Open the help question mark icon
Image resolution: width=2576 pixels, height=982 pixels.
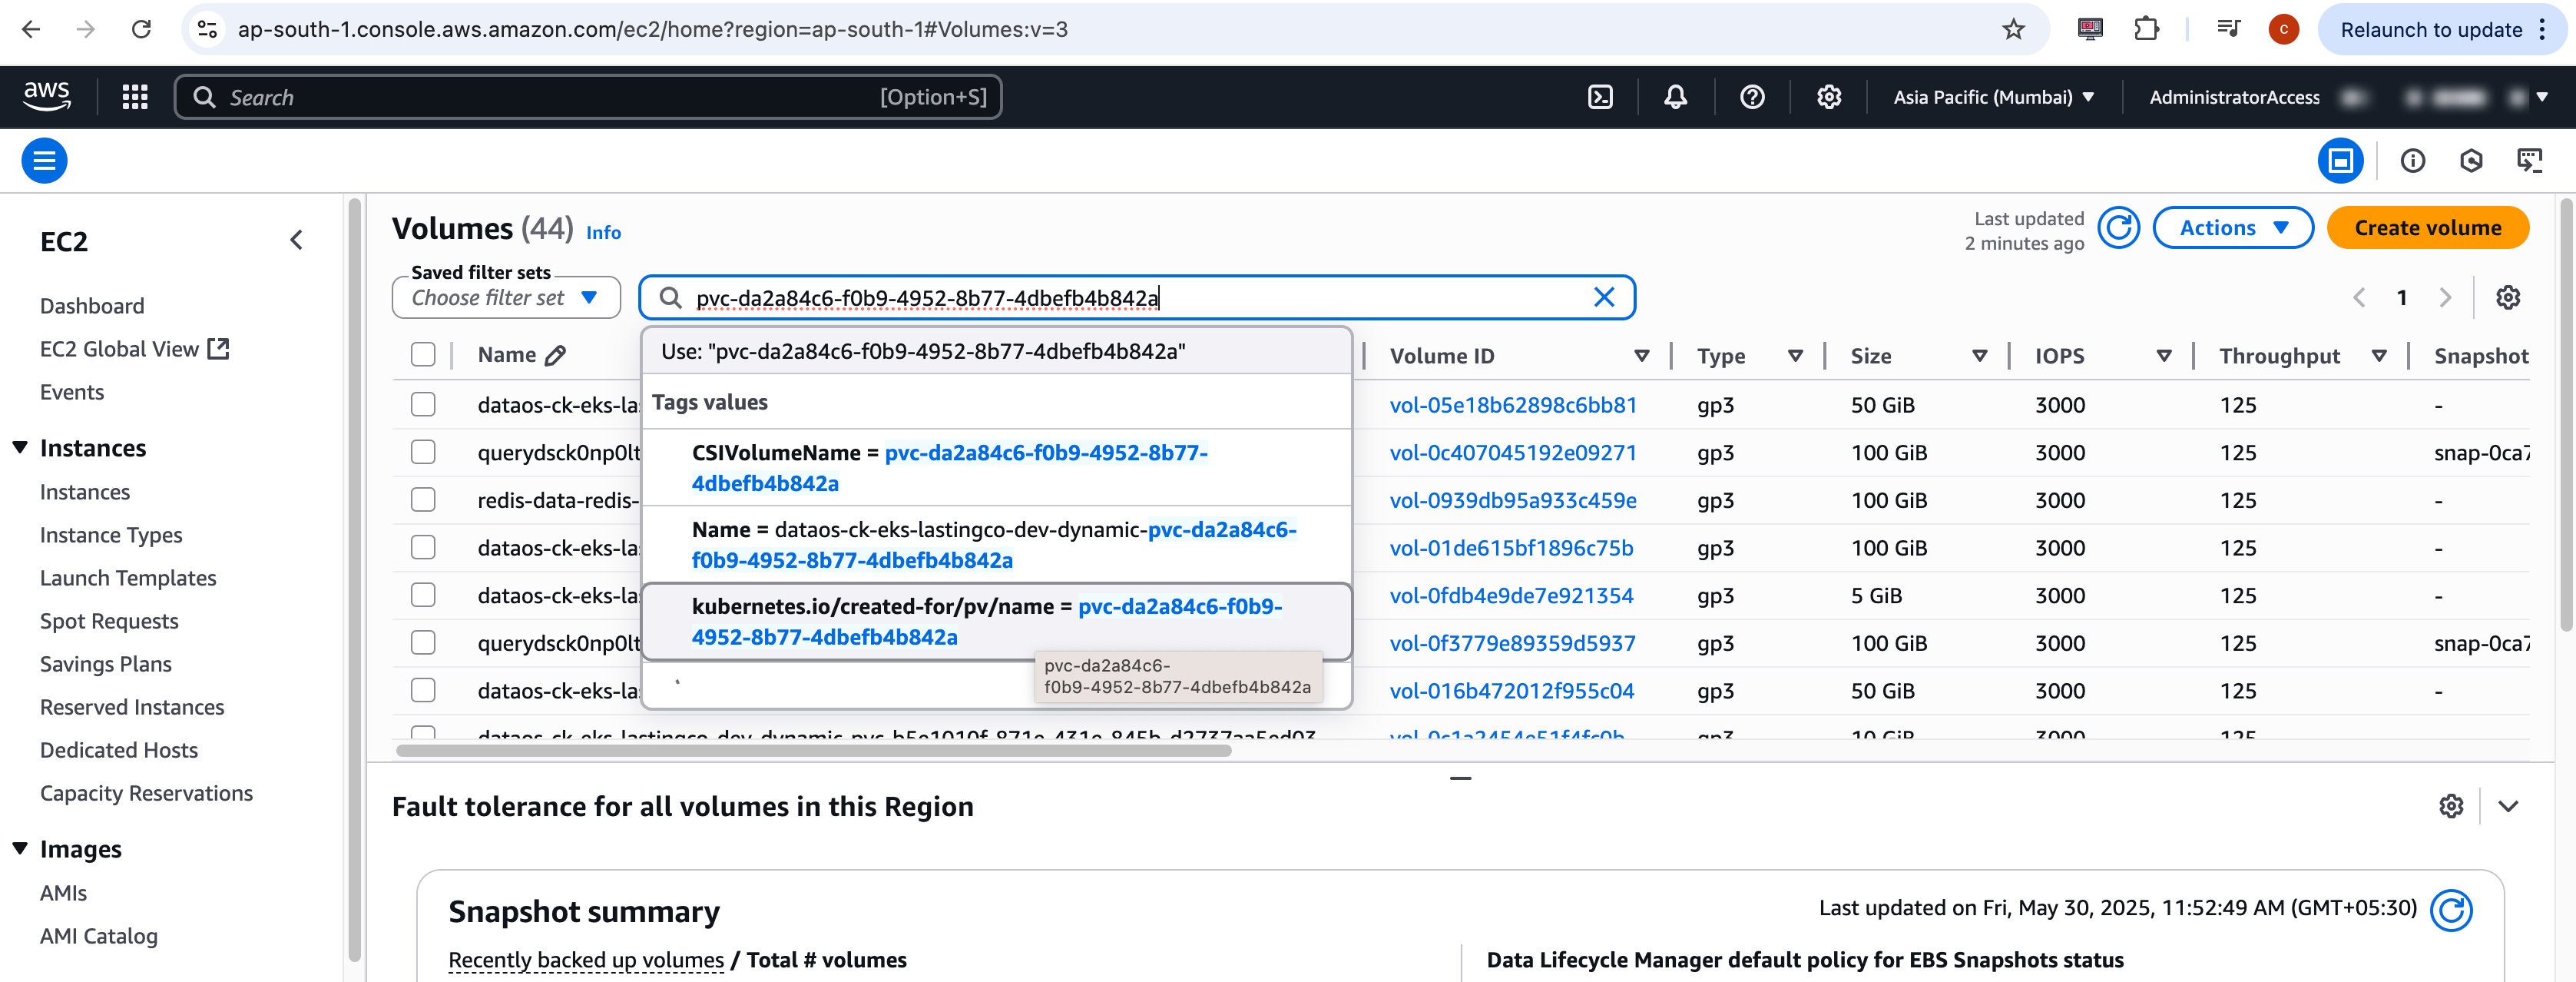click(1752, 97)
